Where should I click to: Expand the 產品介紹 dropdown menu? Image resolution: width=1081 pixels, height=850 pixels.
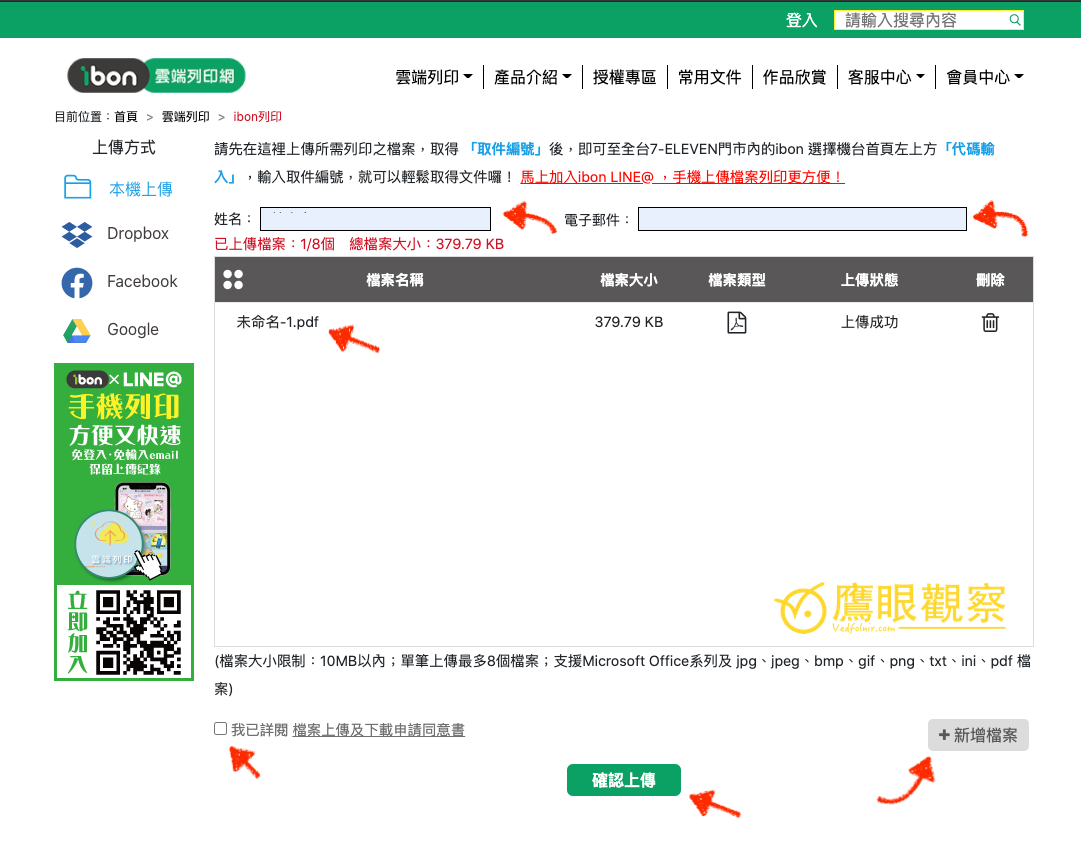(532, 77)
